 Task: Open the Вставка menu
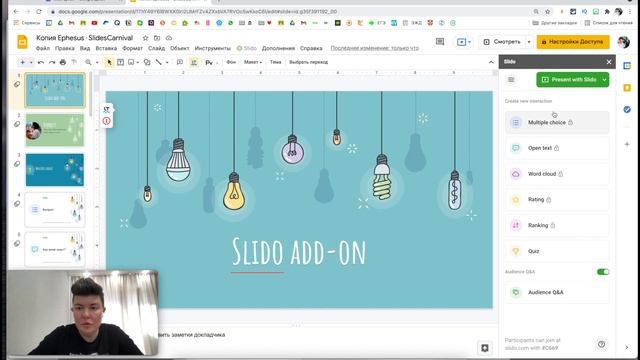pos(106,48)
